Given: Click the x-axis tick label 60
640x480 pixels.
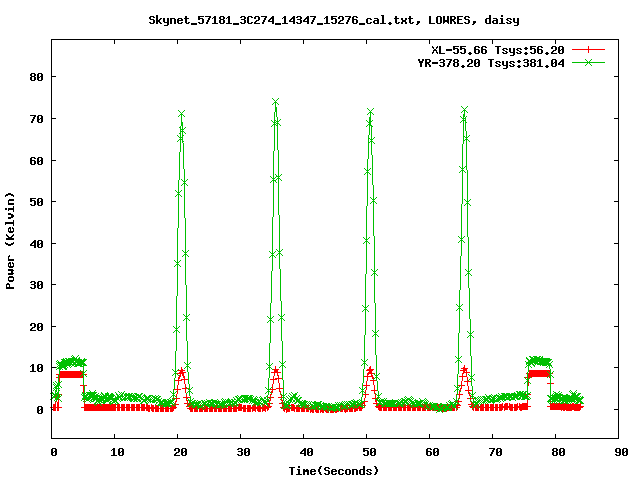Looking at the screenshot, I should tap(432, 452).
